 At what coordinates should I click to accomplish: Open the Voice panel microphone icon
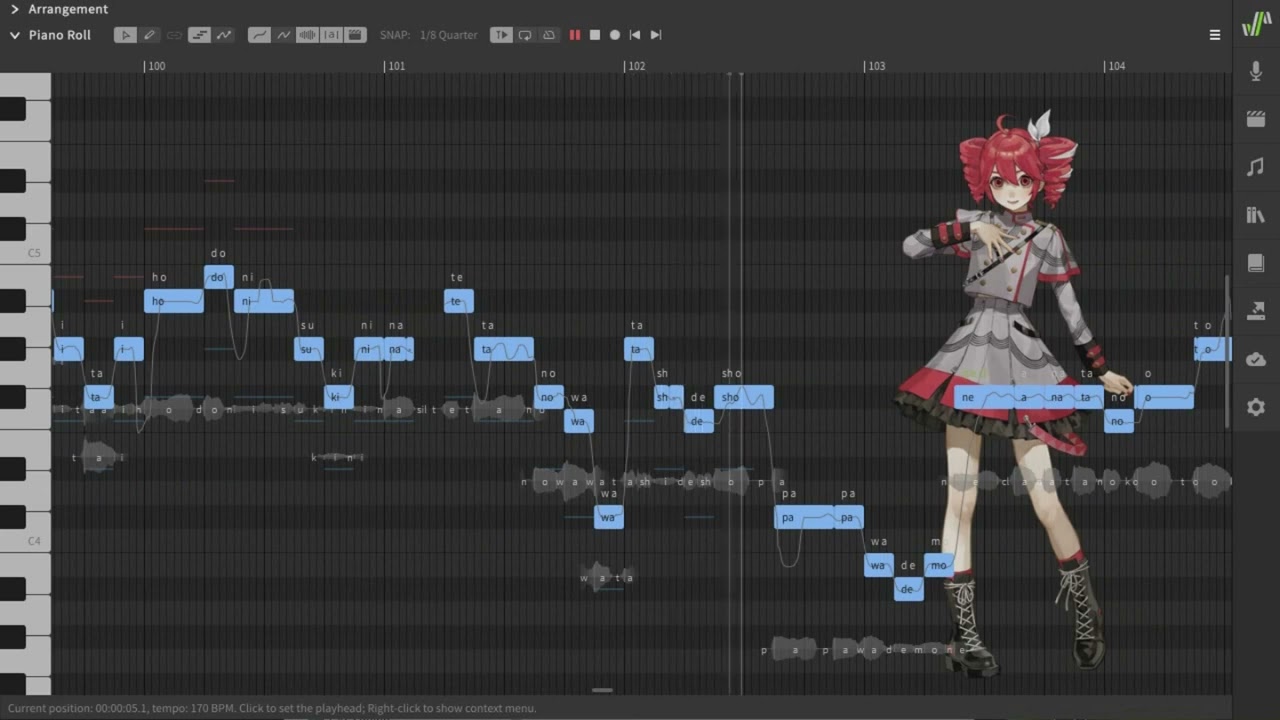click(x=1256, y=71)
